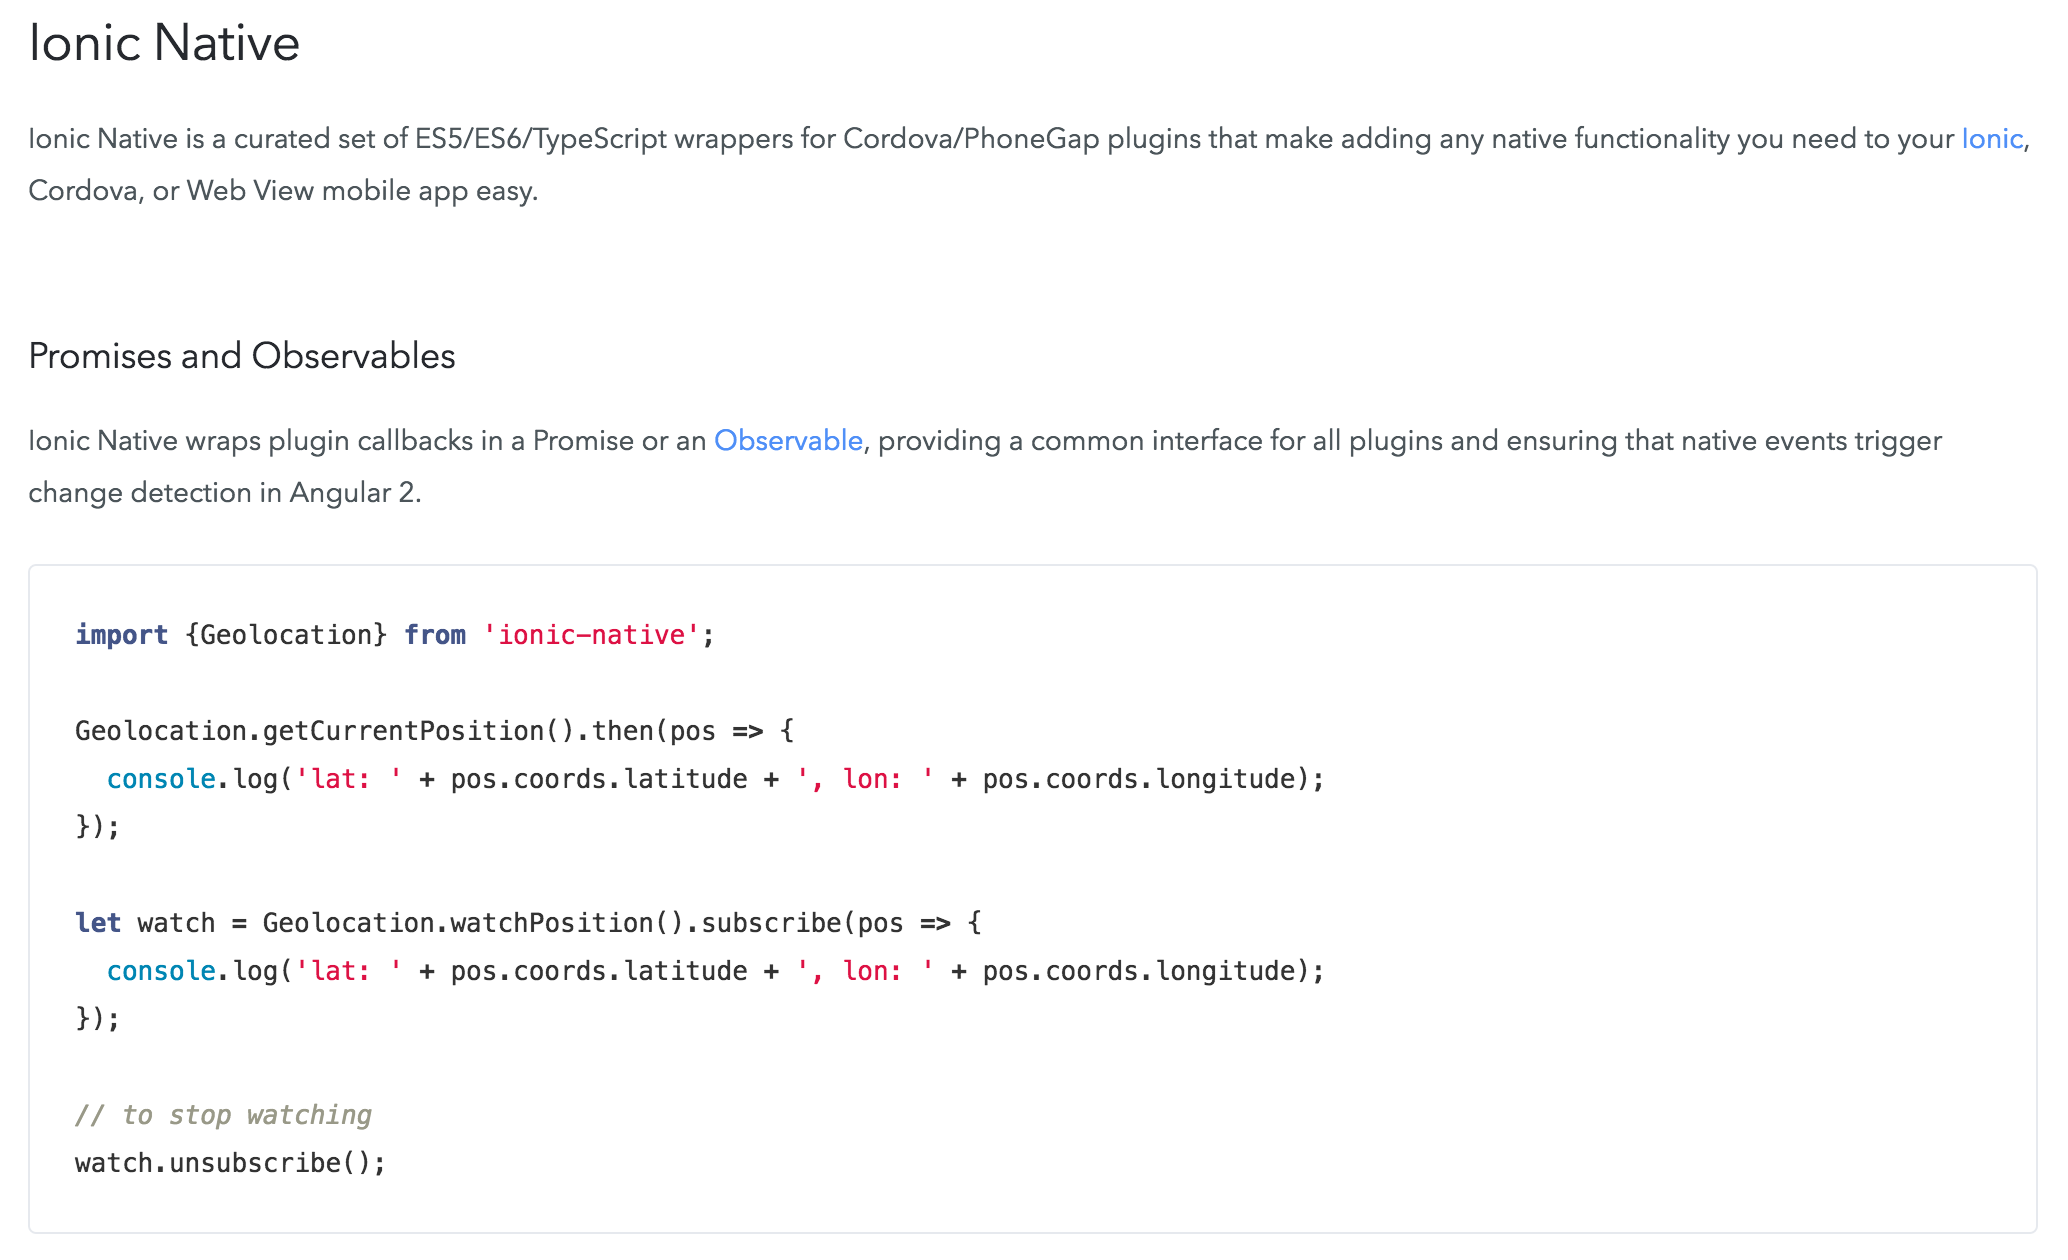Click the watch.unsubscribe(); line
Viewport: 2068px width, 1260px height.
click(230, 1163)
